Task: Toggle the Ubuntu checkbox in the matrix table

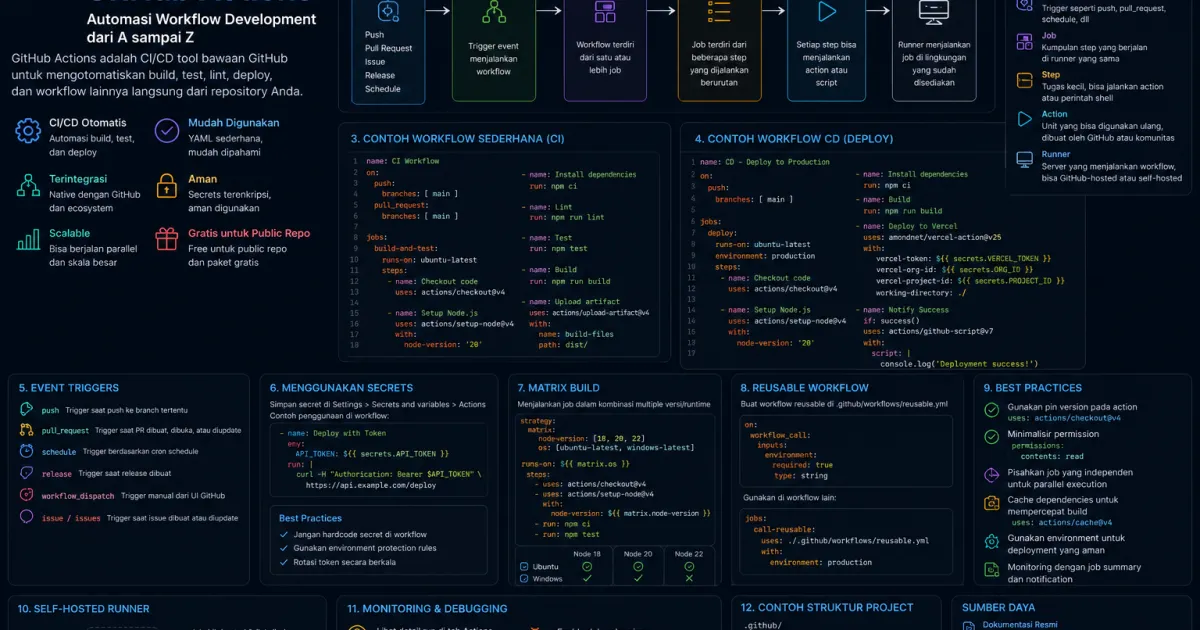Action: [x=524, y=567]
